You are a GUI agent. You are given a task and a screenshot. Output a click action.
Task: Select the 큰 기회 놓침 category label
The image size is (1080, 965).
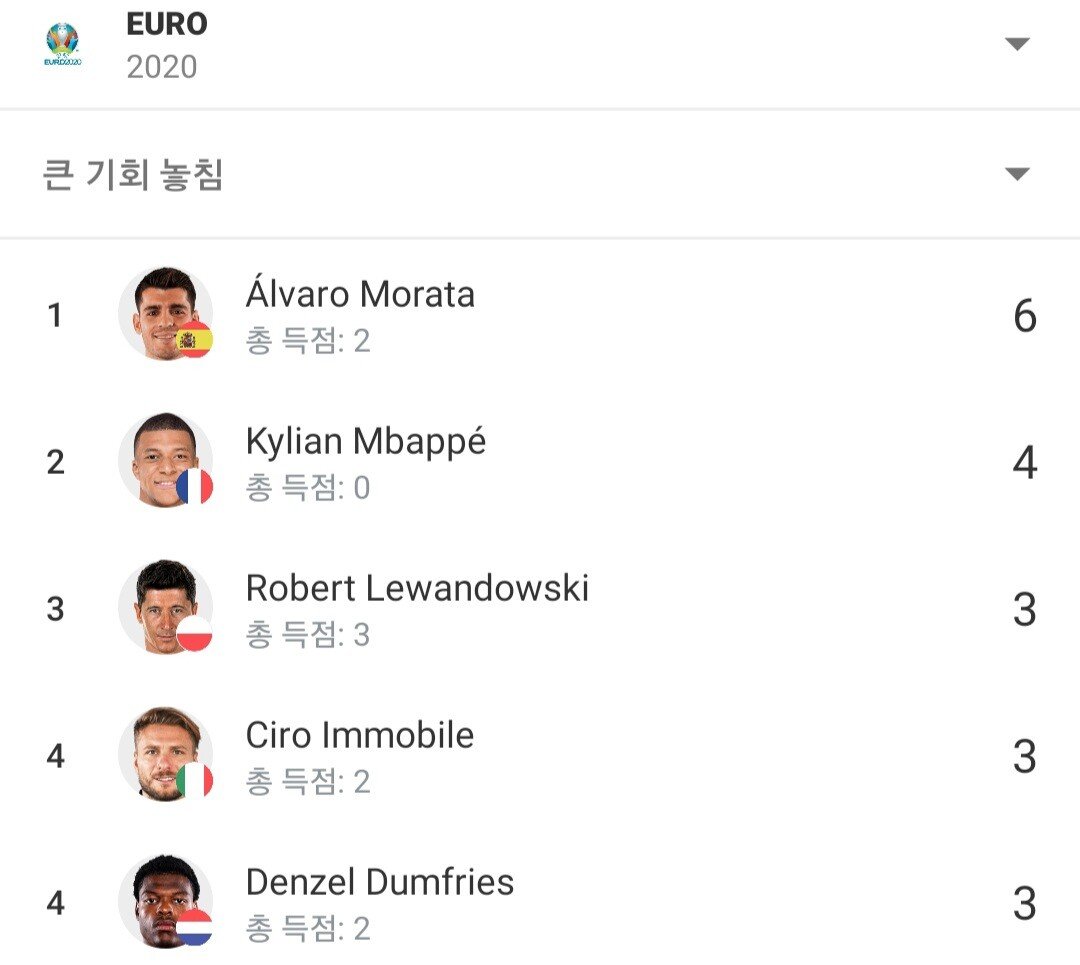[x=133, y=175]
